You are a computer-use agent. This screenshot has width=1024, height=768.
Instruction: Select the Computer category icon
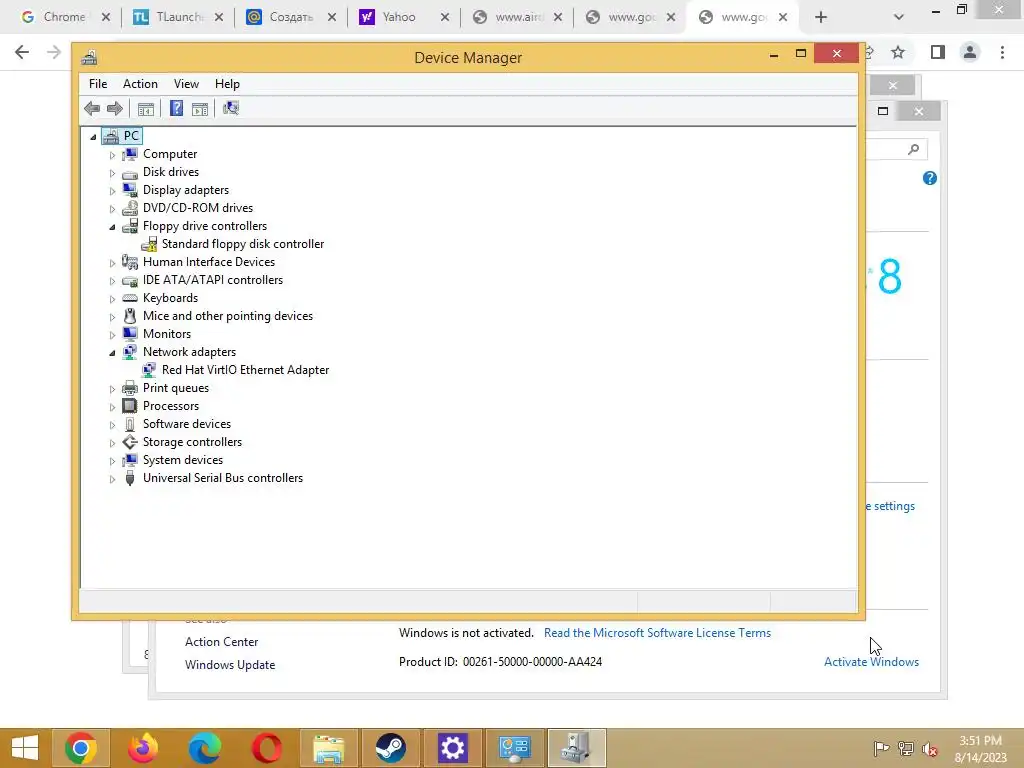coord(130,154)
